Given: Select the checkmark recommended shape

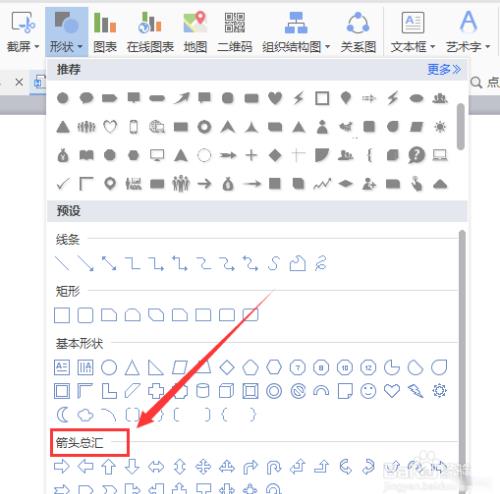Looking at the screenshot, I should click(63, 183).
